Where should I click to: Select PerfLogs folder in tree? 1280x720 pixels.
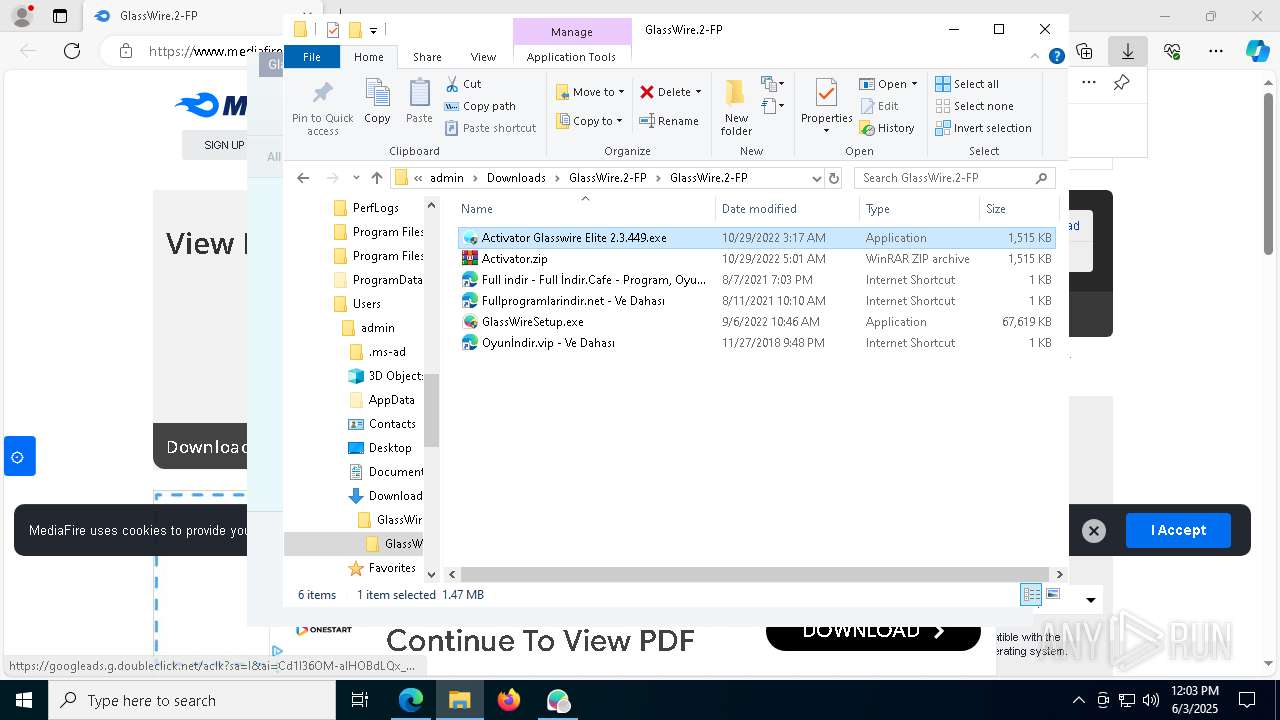375,208
